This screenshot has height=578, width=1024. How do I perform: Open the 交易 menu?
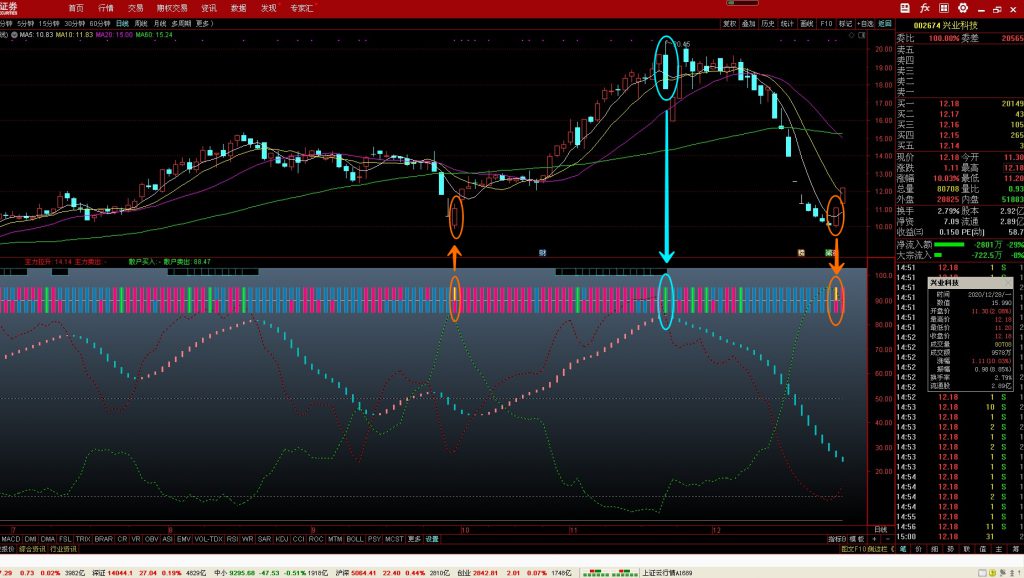pyautogui.click(x=136, y=7)
